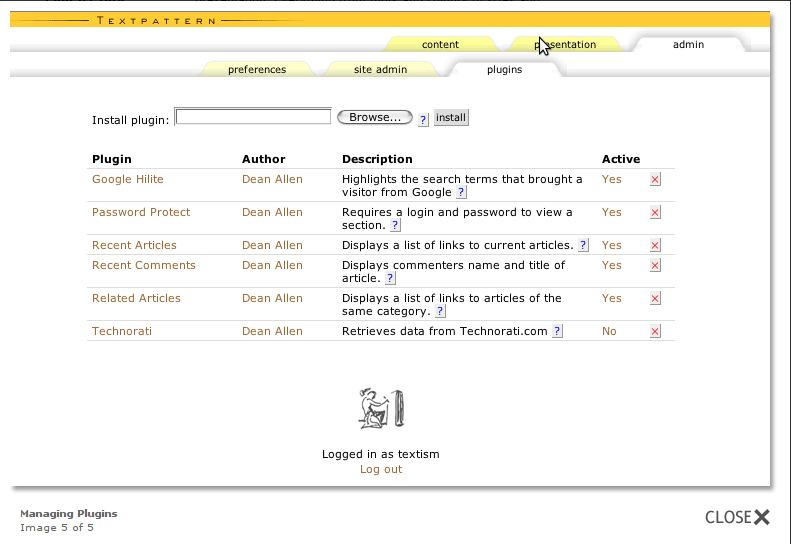Open the Password Protect plugin link
Viewport: 791px width, 544px height.
pyautogui.click(x=141, y=212)
